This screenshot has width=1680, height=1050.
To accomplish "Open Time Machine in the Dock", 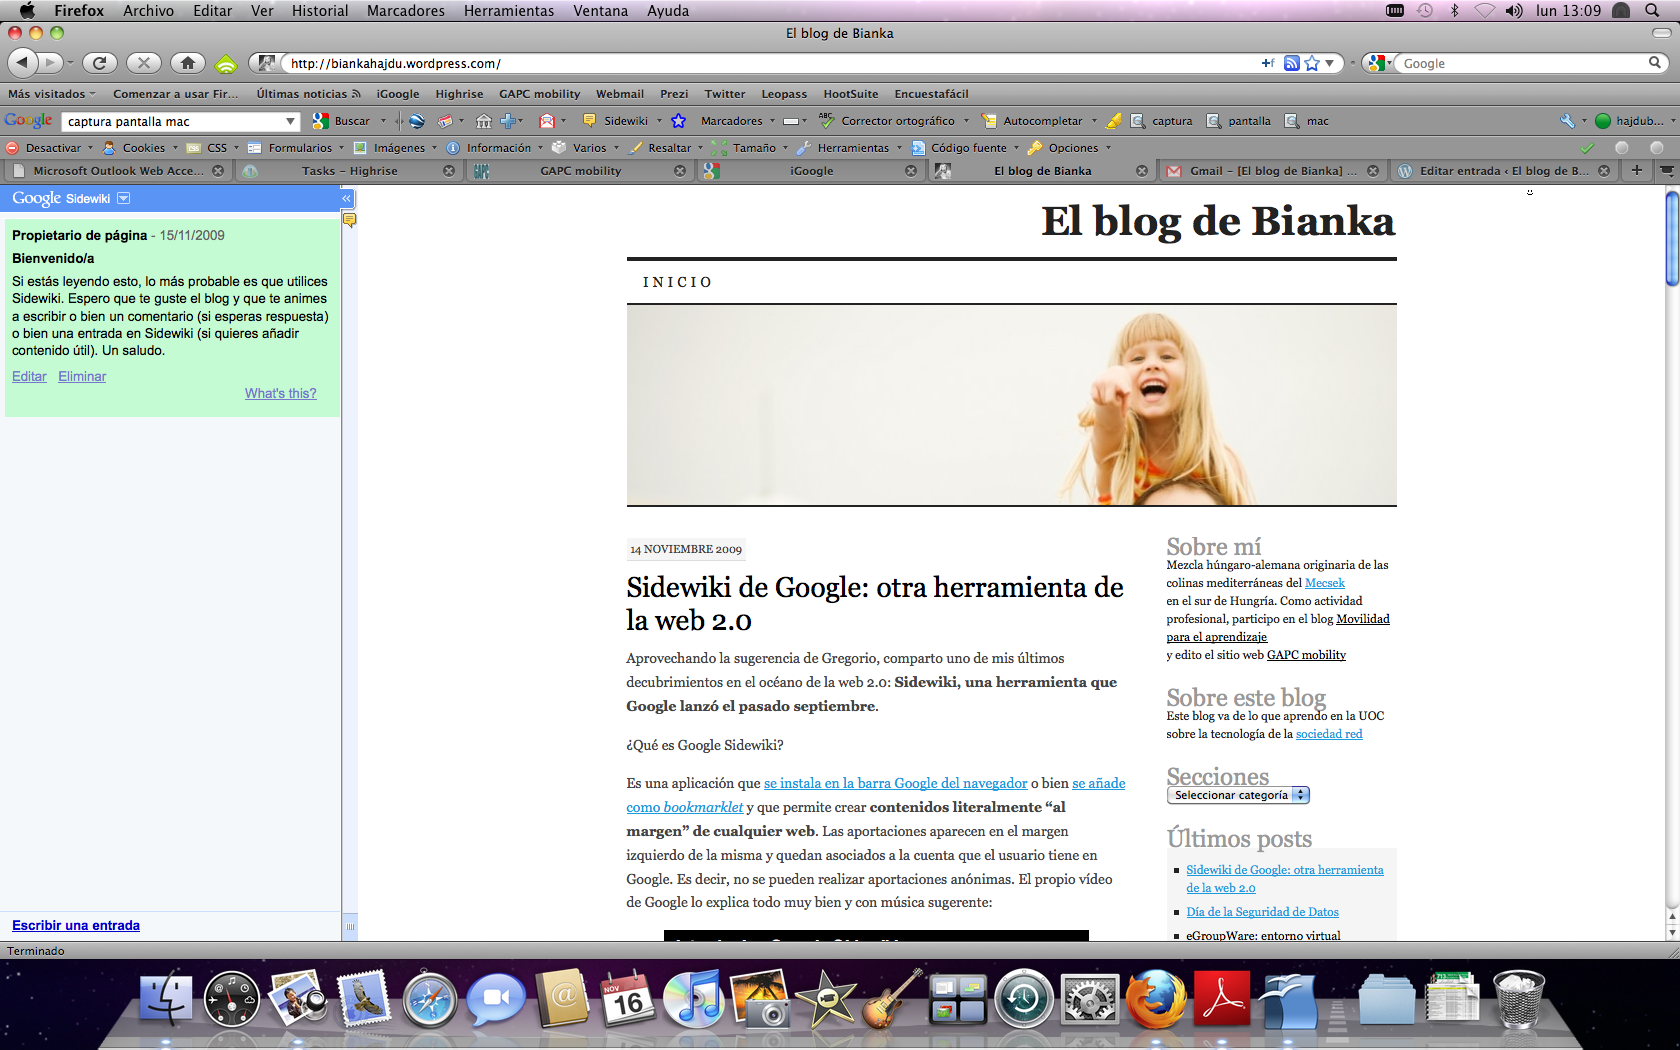I will coord(1023,998).
